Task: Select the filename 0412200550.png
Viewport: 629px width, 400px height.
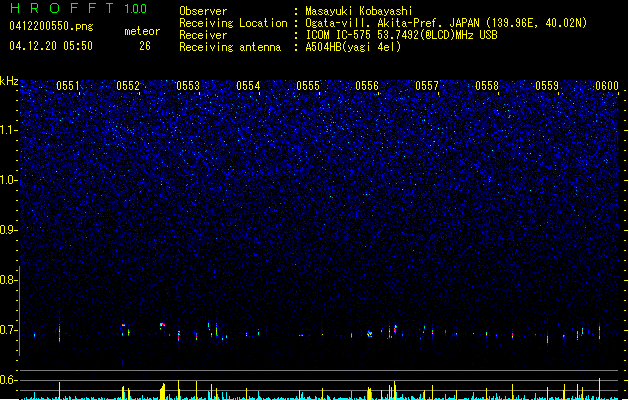Action: pyautogui.click(x=51, y=26)
